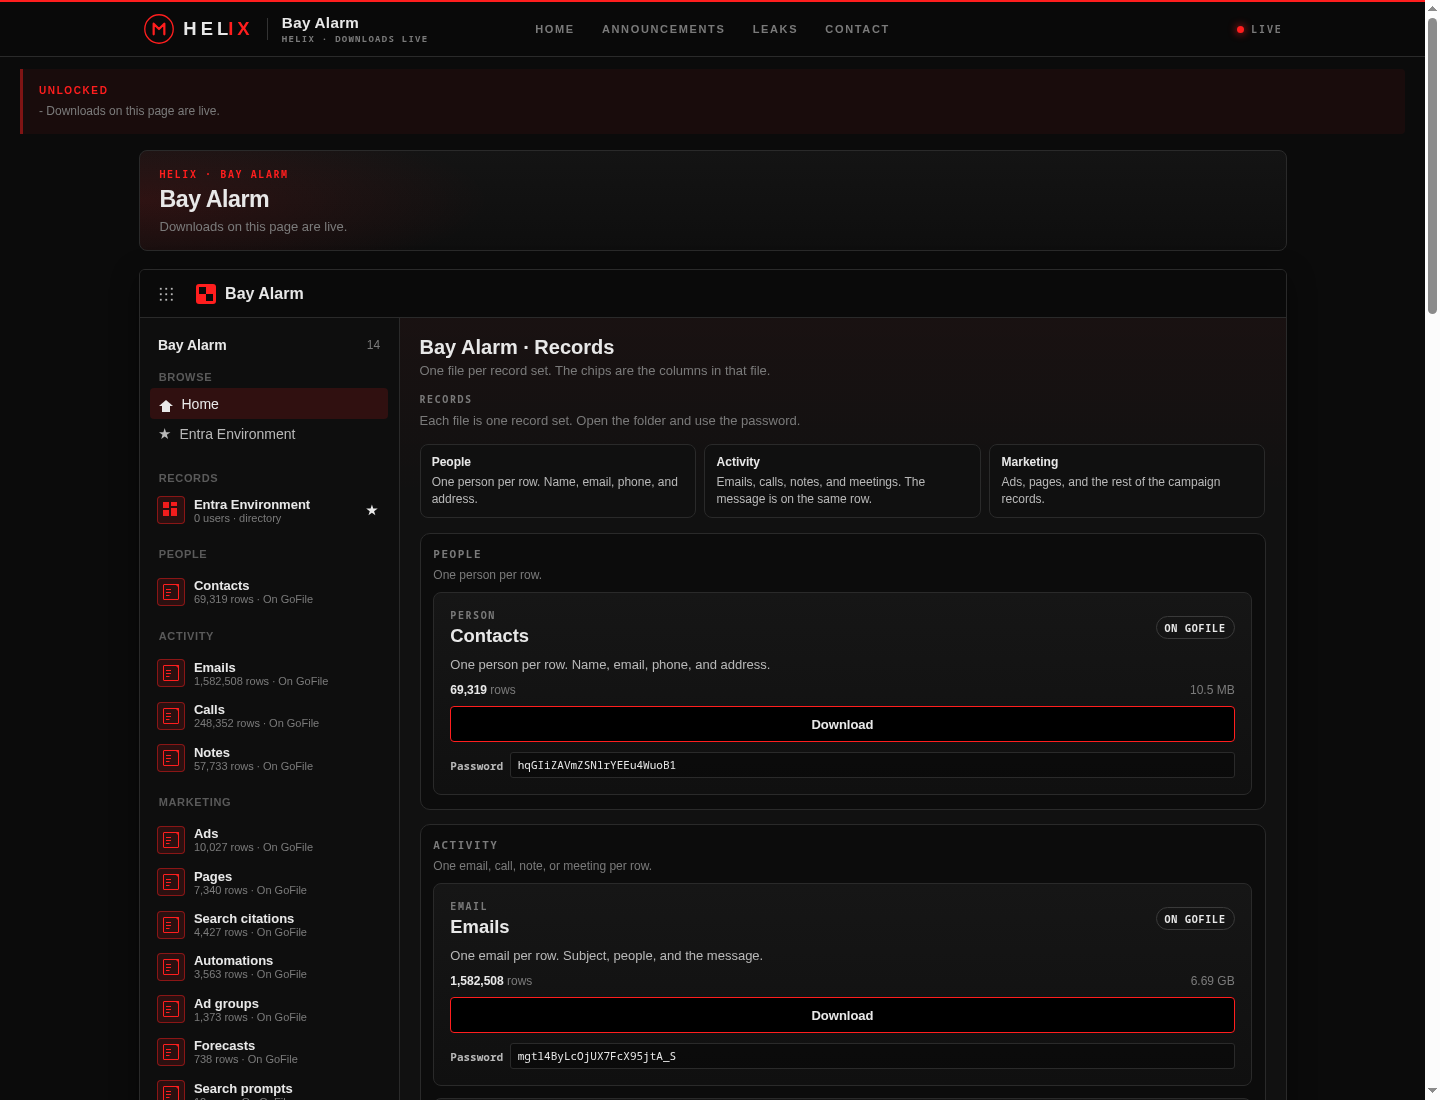Click the '10.5 MB' size text
1440x1100 pixels.
pos(1212,690)
